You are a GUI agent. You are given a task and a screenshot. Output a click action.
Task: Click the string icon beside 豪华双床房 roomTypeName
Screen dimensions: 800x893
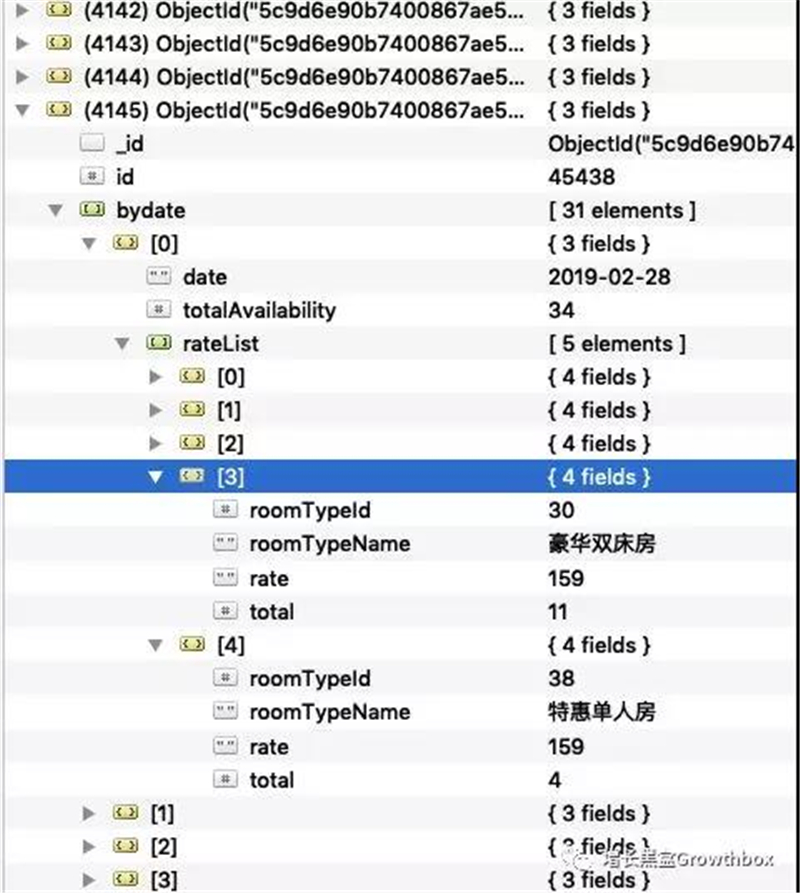(225, 543)
